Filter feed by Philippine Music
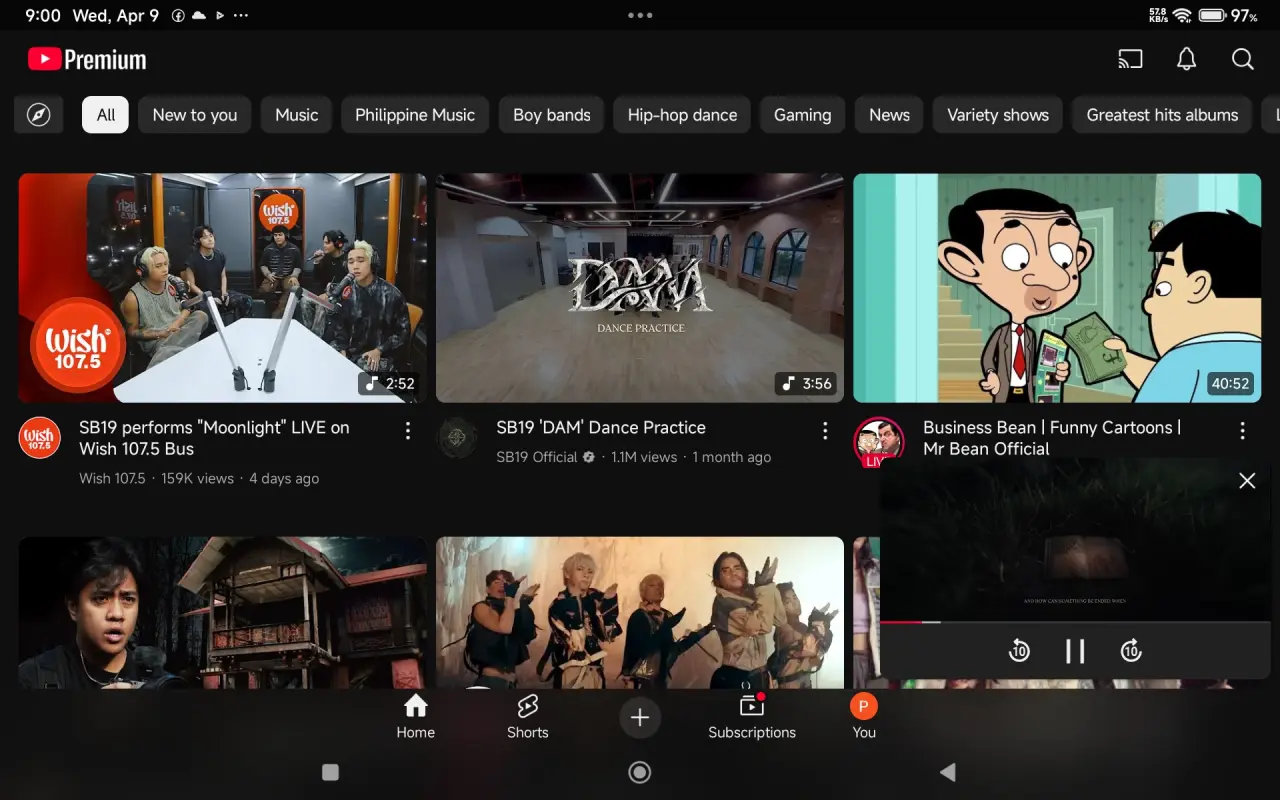 (415, 115)
